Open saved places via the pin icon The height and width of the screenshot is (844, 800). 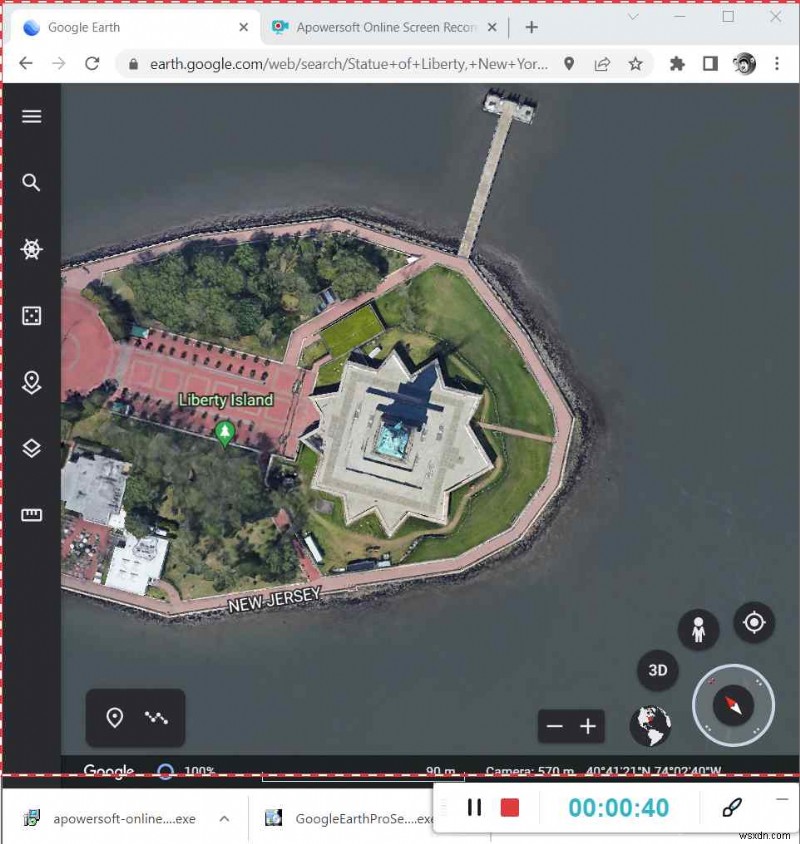(31, 383)
